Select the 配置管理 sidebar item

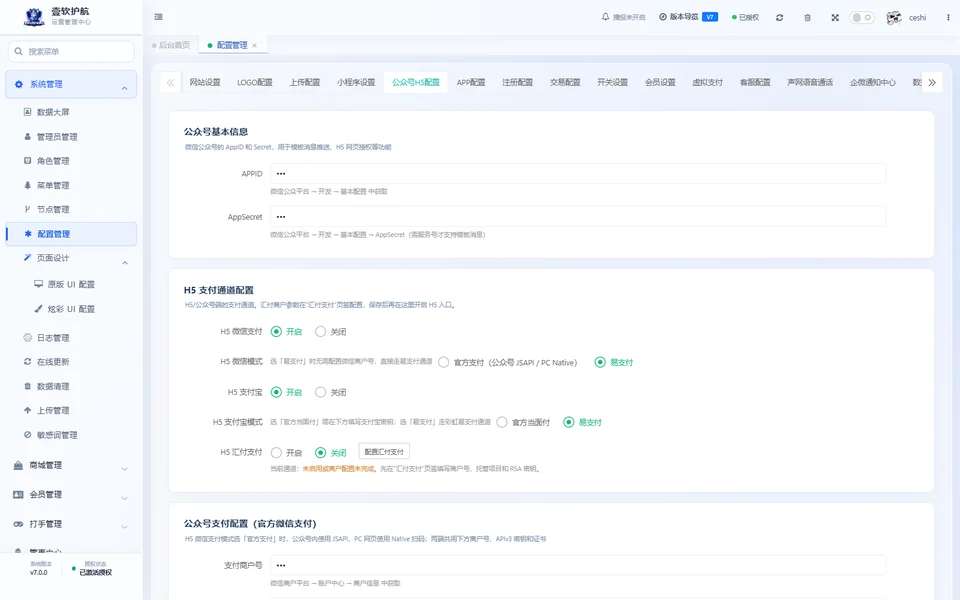point(71,234)
